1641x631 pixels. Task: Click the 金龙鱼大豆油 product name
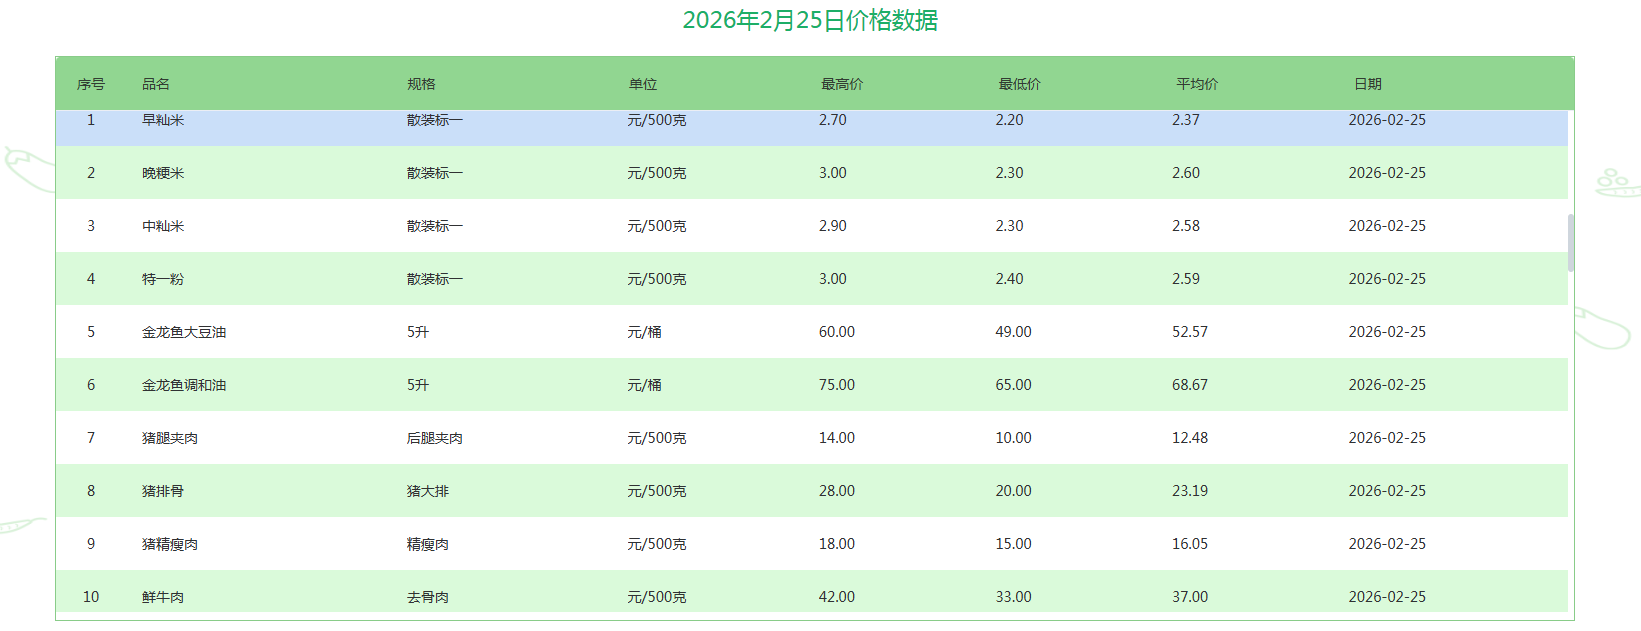184,332
